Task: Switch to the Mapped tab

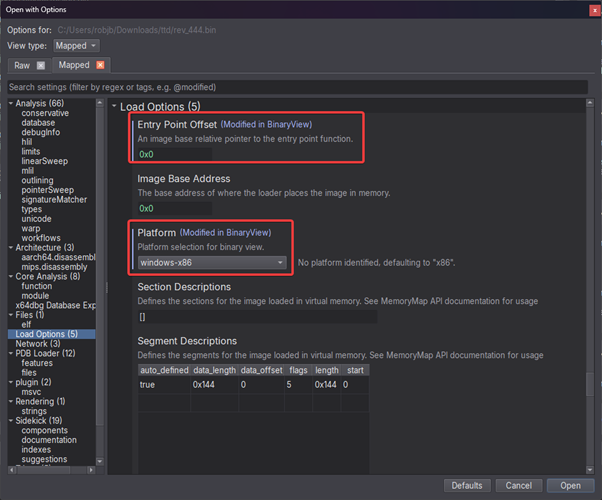Action: click(x=74, y=65)
